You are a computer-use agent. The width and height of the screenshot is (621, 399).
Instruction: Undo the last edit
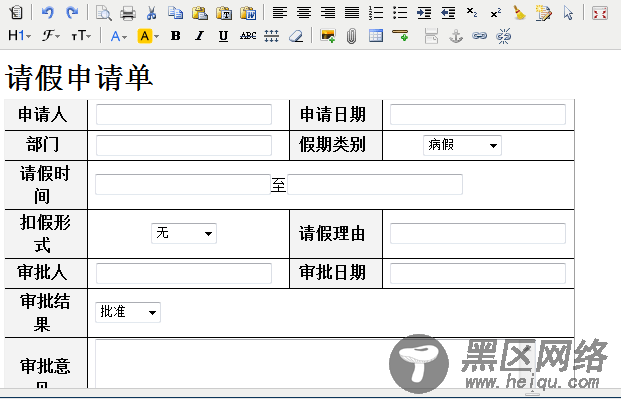tap(48, 13)
